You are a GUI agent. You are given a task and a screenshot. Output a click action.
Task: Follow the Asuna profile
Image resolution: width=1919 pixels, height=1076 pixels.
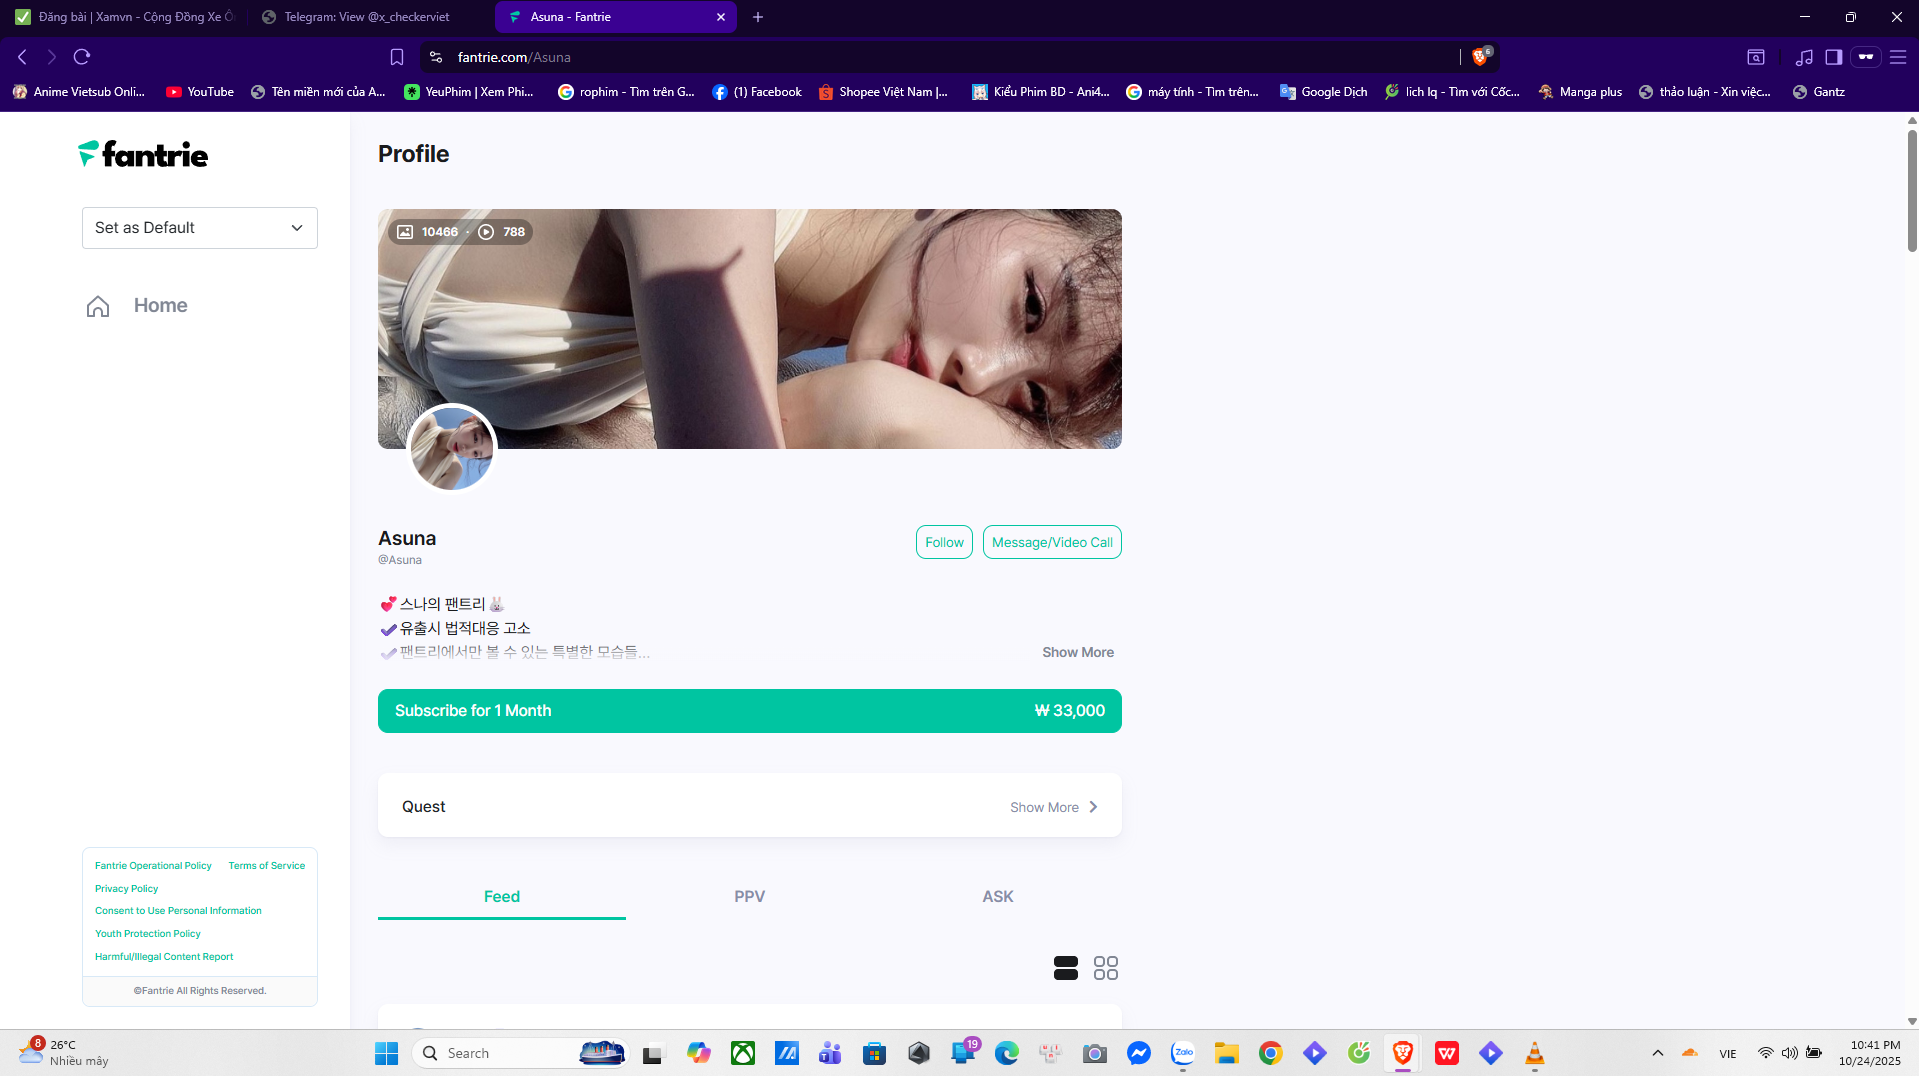943,542
